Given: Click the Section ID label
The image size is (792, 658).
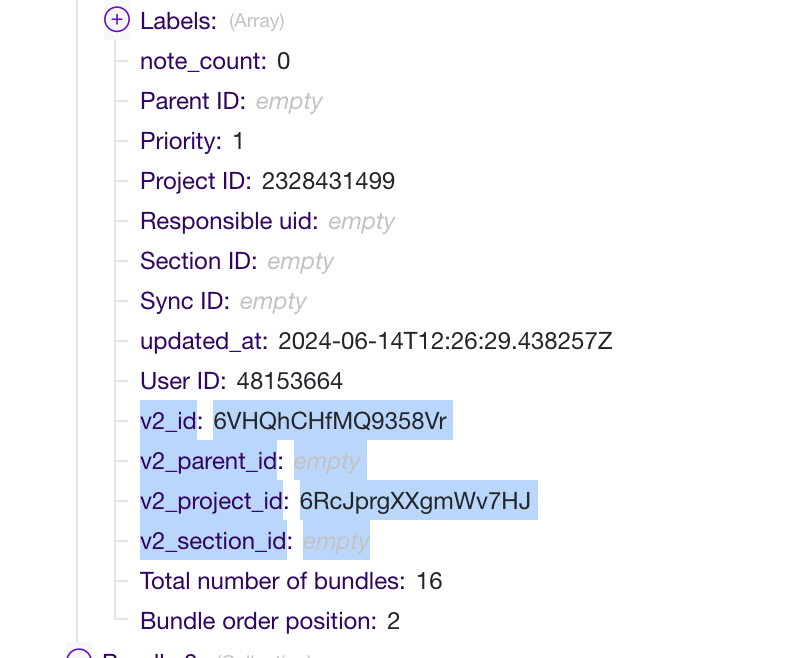Looking at the screenshot, I should click(x=198, y=261).
